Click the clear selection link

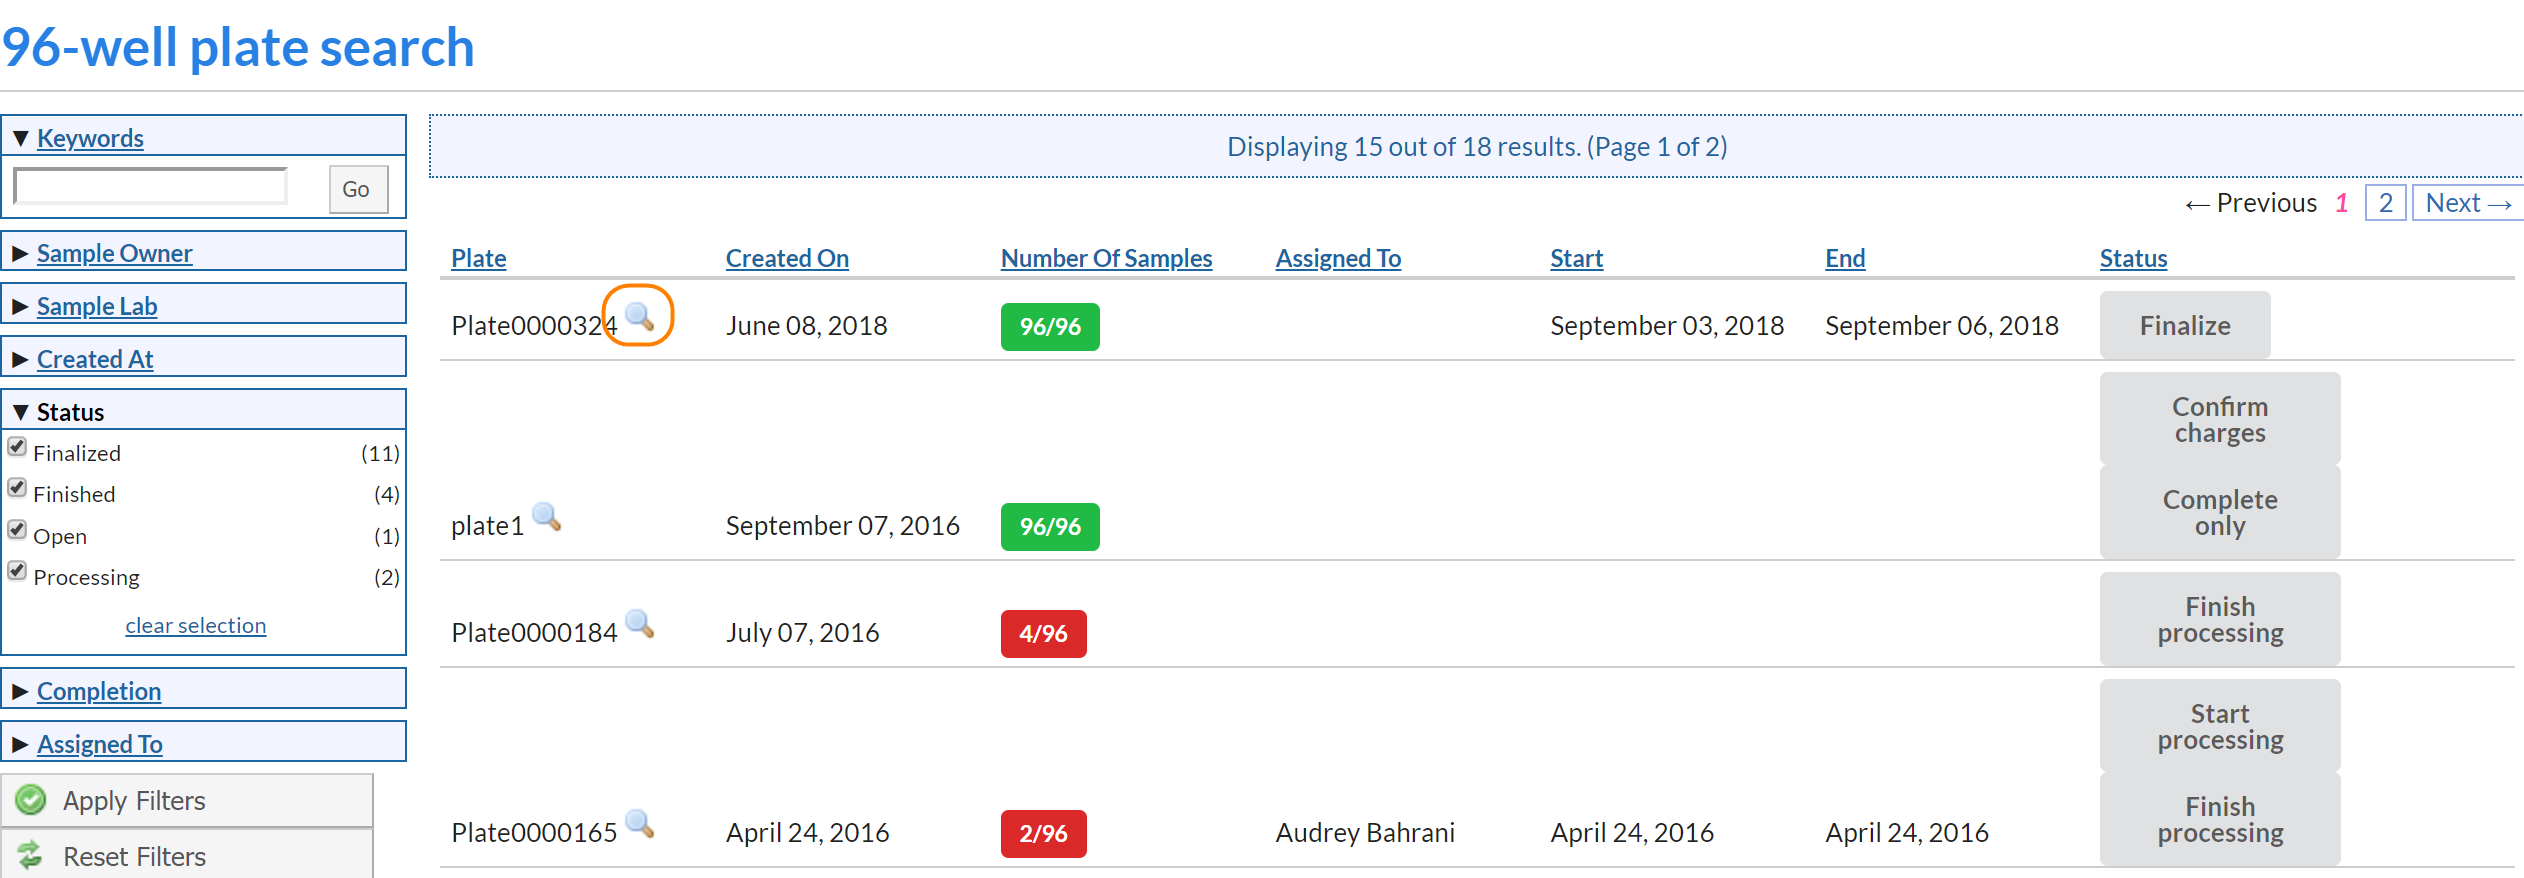(x=196, y=626)
